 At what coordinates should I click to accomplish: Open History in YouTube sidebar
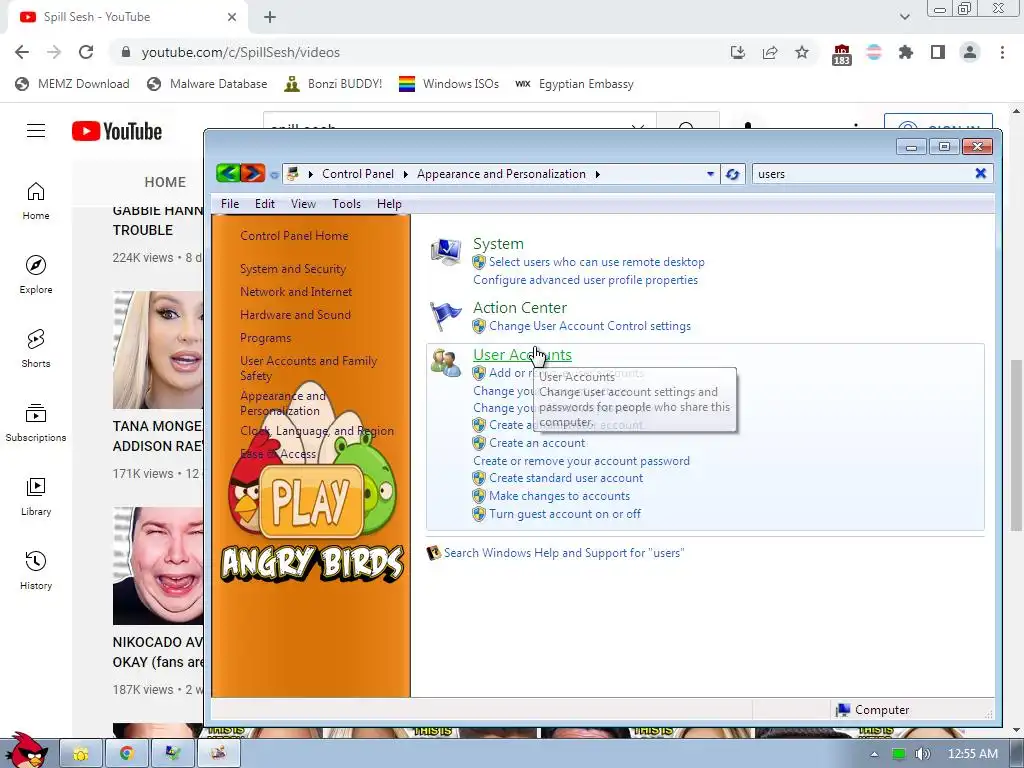pyautogui.click(x=36, y=571)
